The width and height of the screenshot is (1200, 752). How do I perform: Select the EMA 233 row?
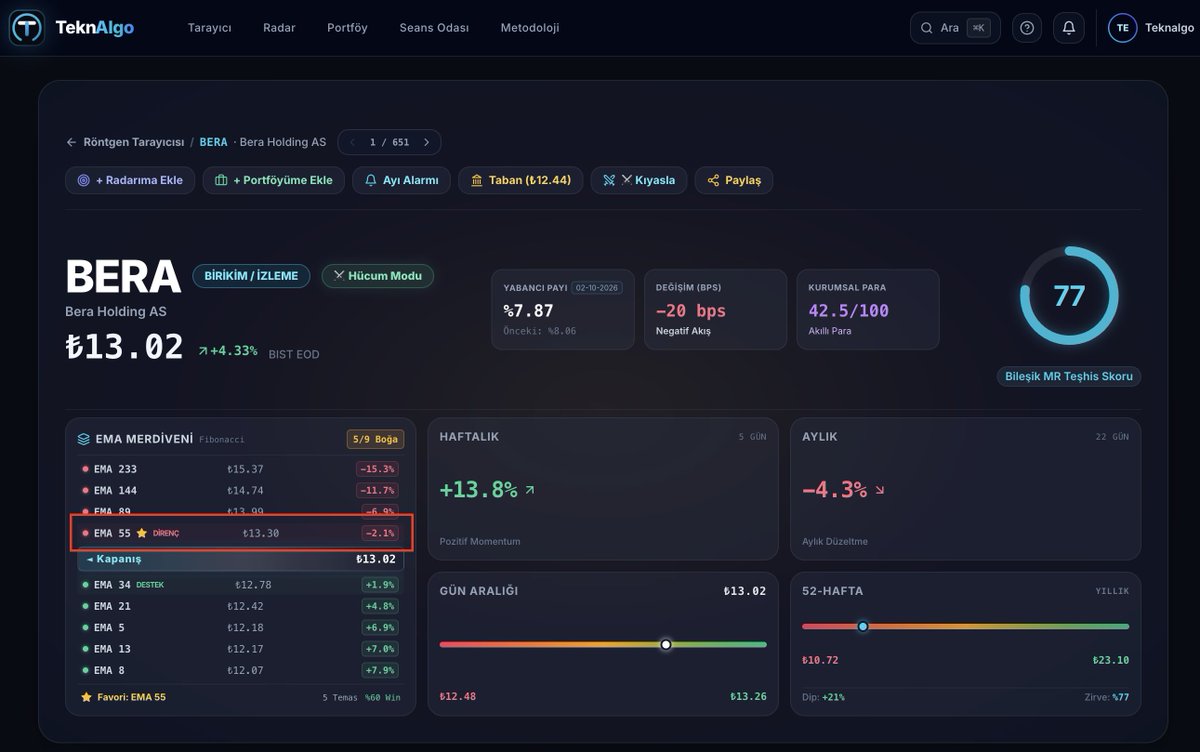(x=240, y=469)
